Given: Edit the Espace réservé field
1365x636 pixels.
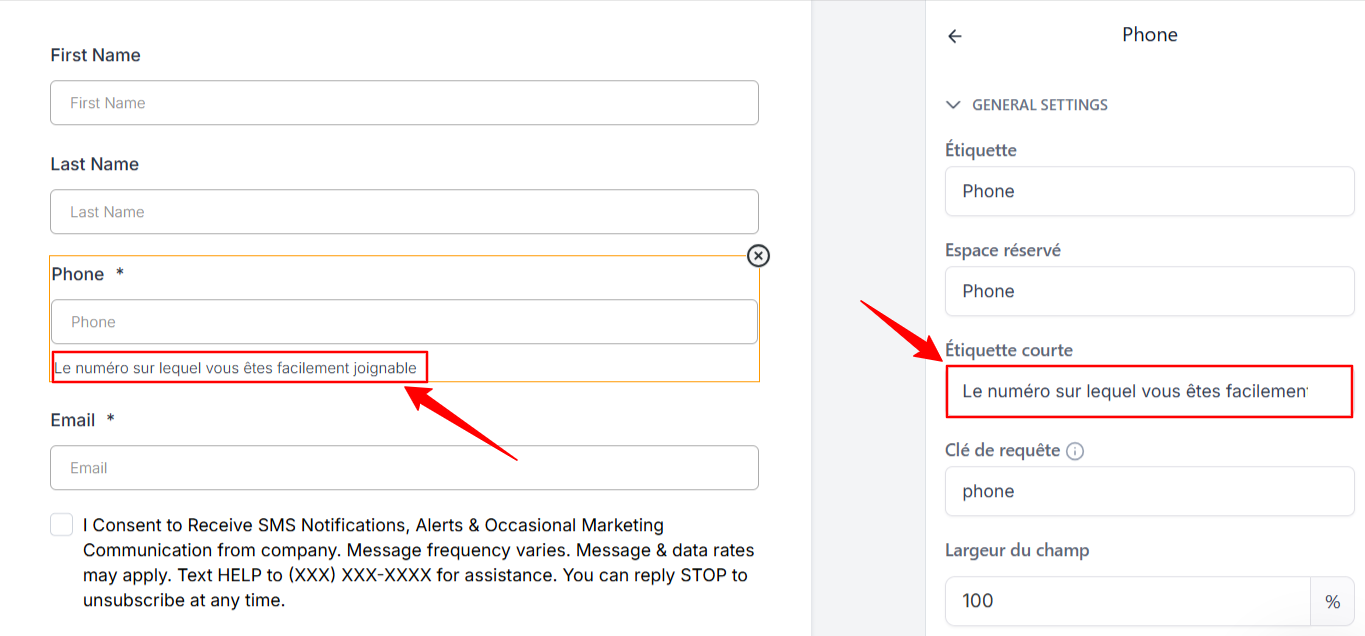Looking at the screenshot, I should pos(1150,291).
